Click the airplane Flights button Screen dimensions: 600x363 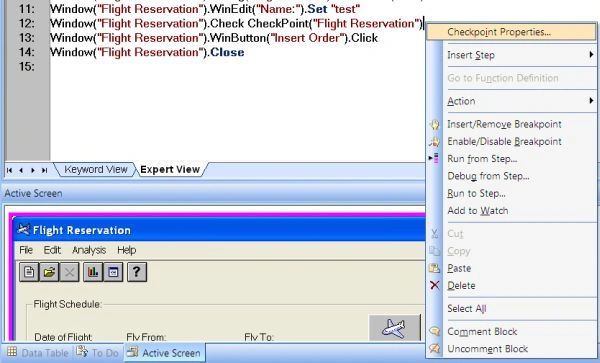pyautogui.click(x=395, y=328)
